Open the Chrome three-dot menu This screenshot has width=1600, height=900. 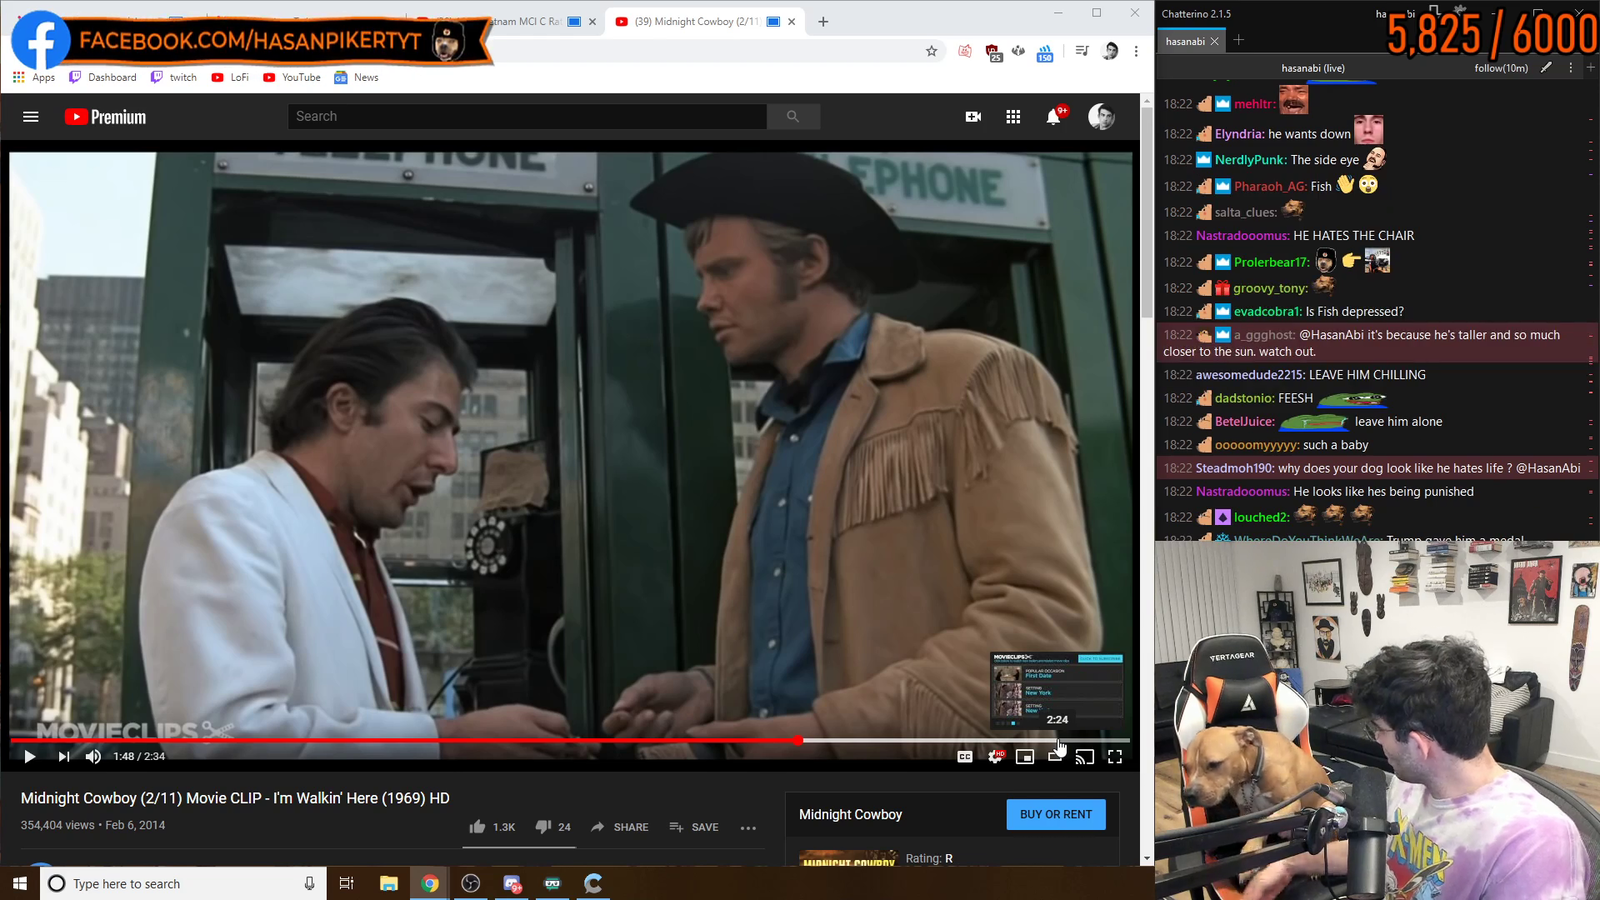click(x=1136, y=51)
